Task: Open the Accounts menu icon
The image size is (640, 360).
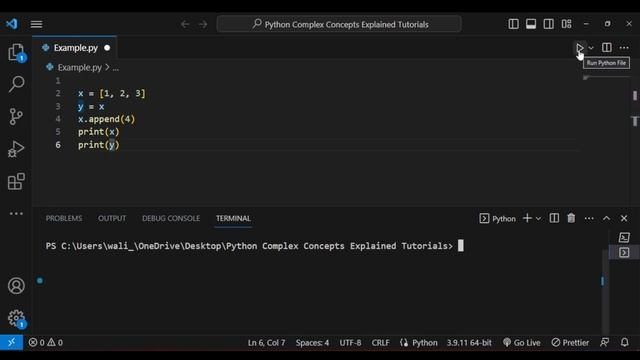Action: click(16, 286)
